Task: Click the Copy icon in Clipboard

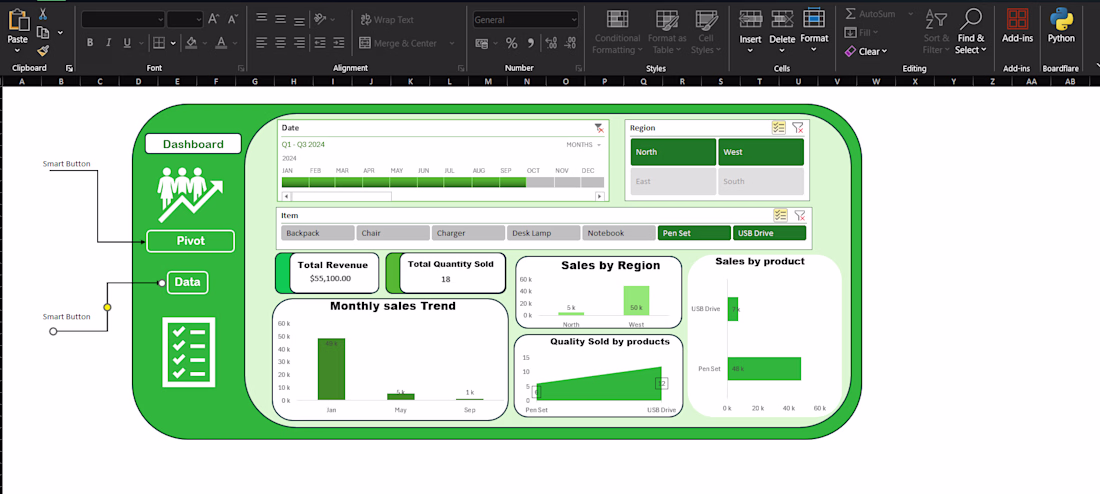Action: pyautogui.click(x=43, y=32)
